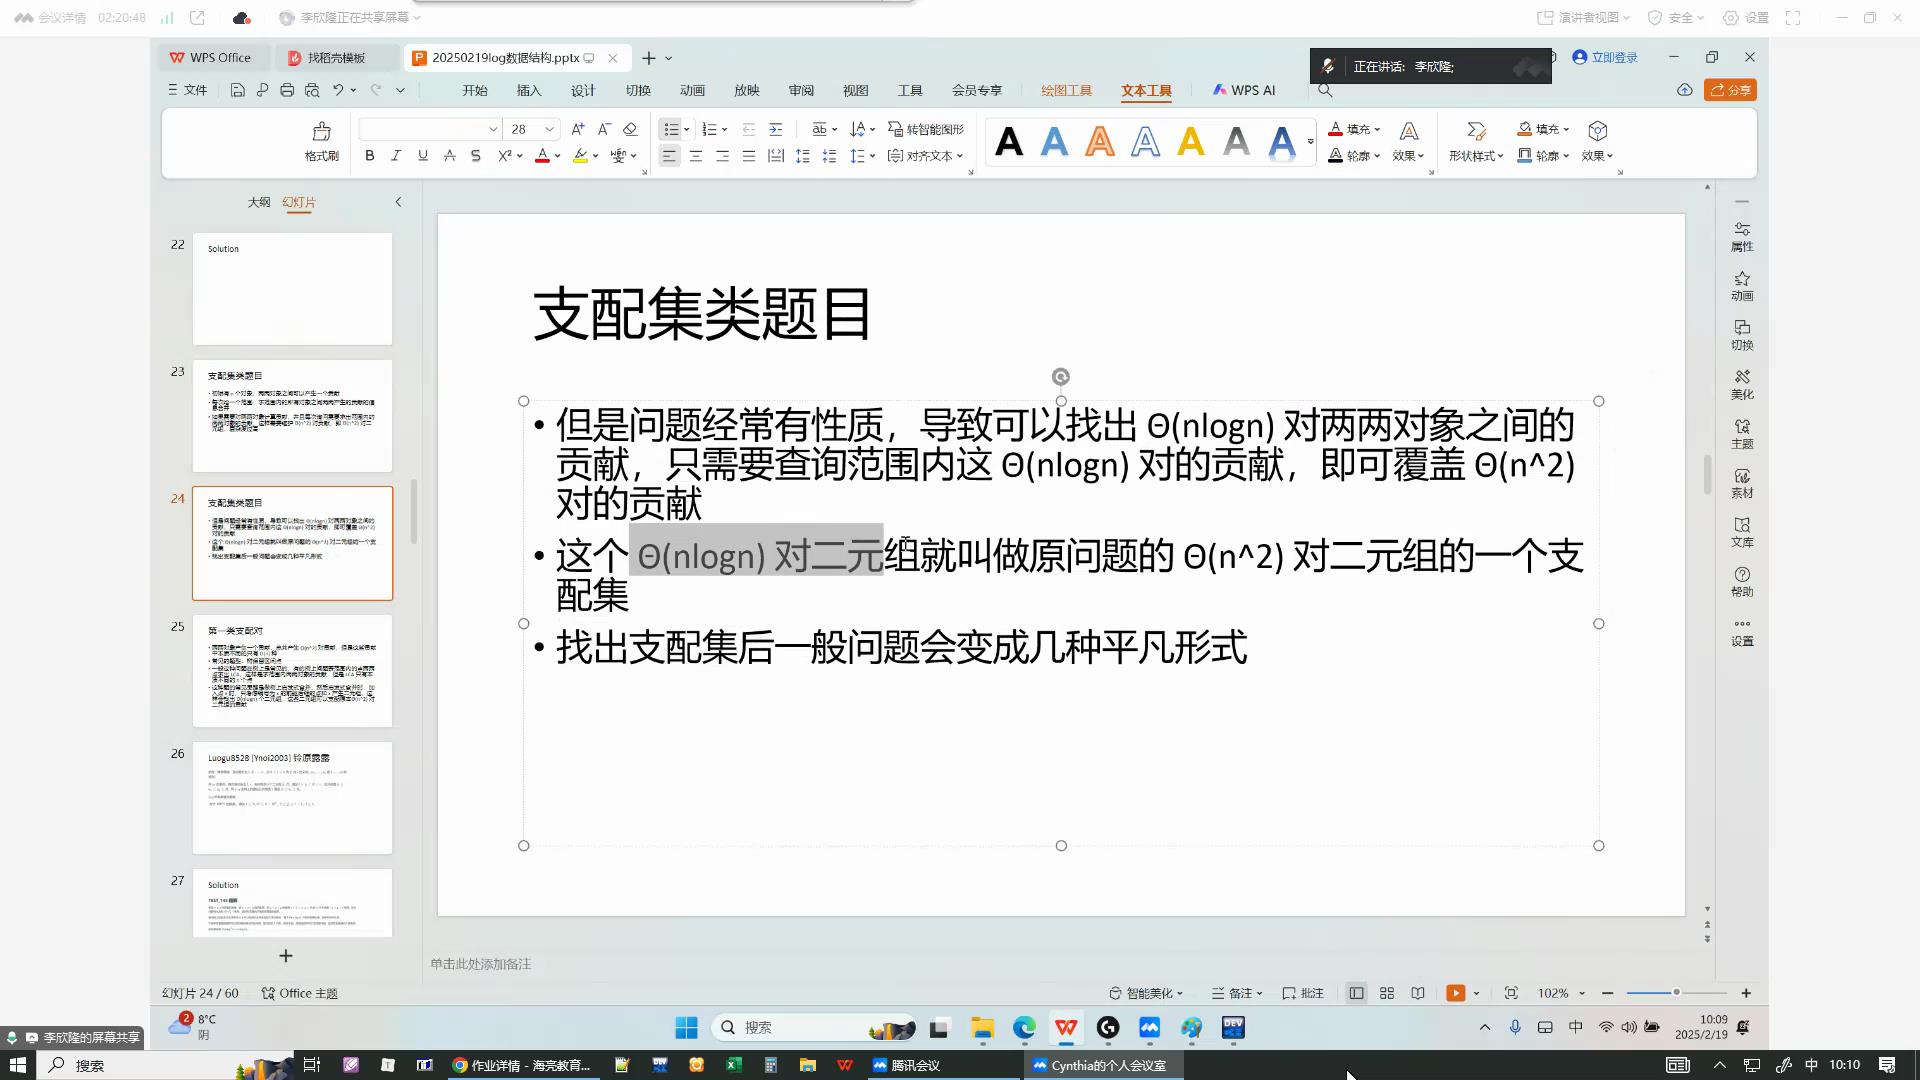
Task: Click the Beautify icon in right sidebar
Action: pyautogui.click(x=1742, y=383)
